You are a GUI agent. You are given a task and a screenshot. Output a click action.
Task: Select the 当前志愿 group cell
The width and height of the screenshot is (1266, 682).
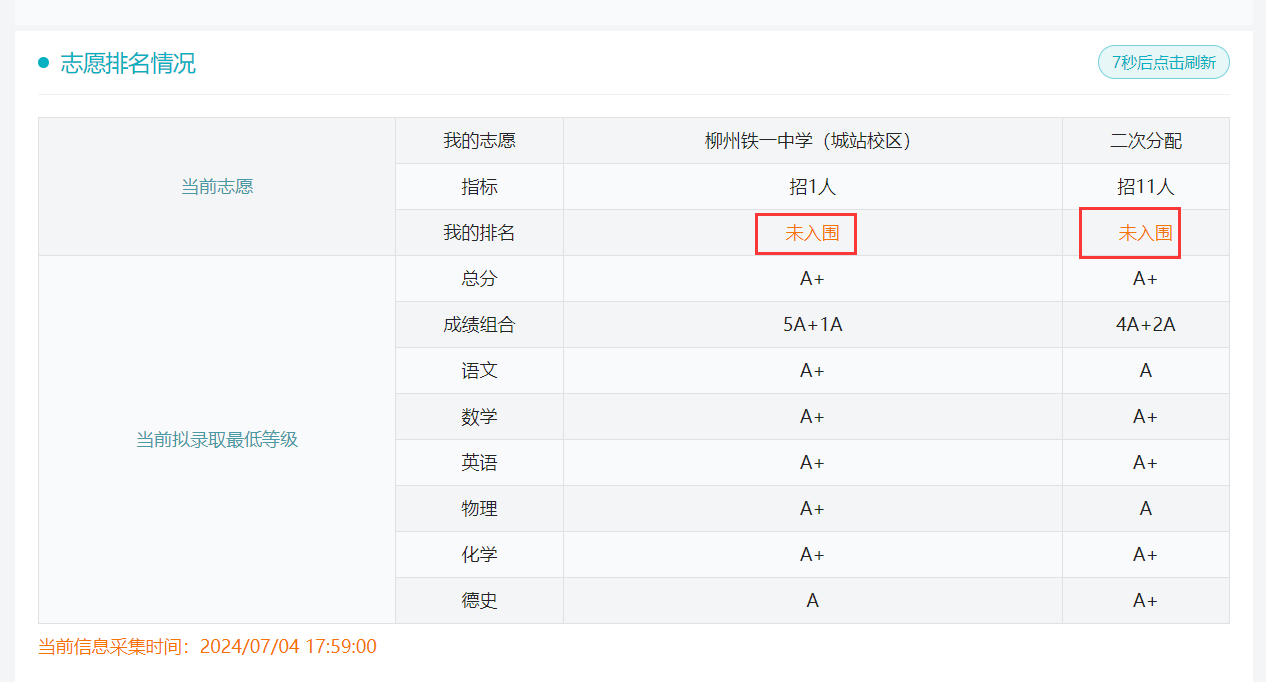217,187
